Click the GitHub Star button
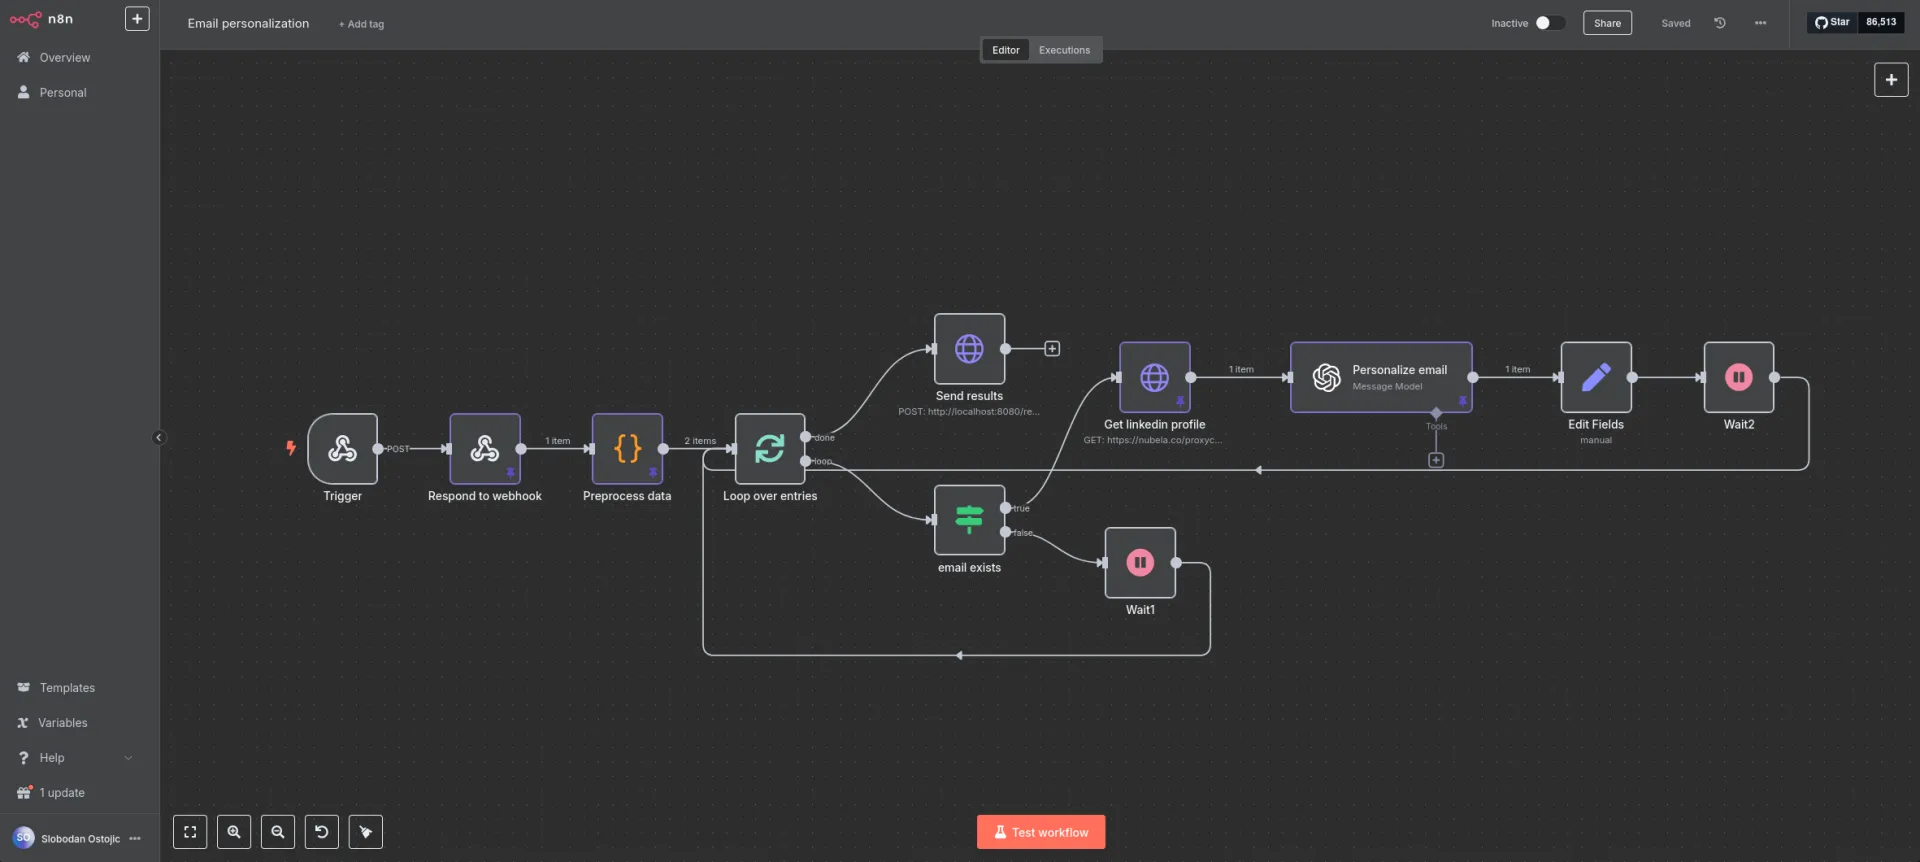The height and width of the screenshot is (862, 1920). (1832, 22)
